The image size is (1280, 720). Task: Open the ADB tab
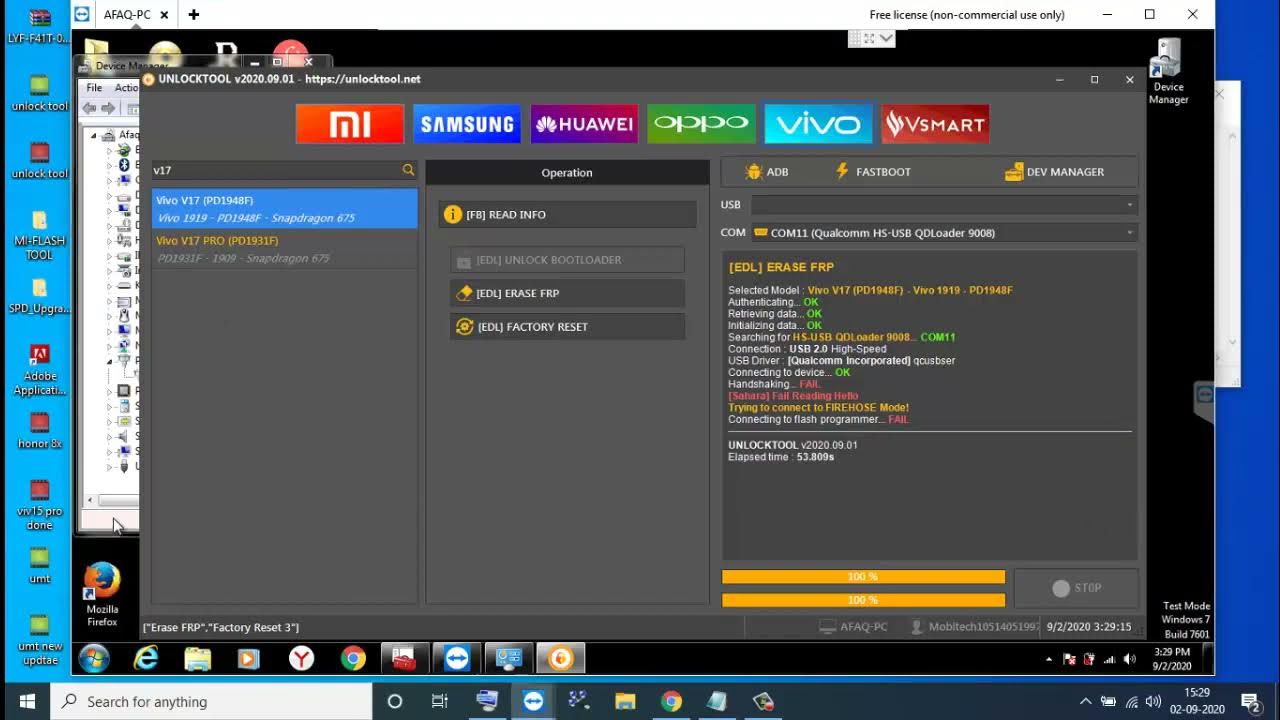pos(767,172)
